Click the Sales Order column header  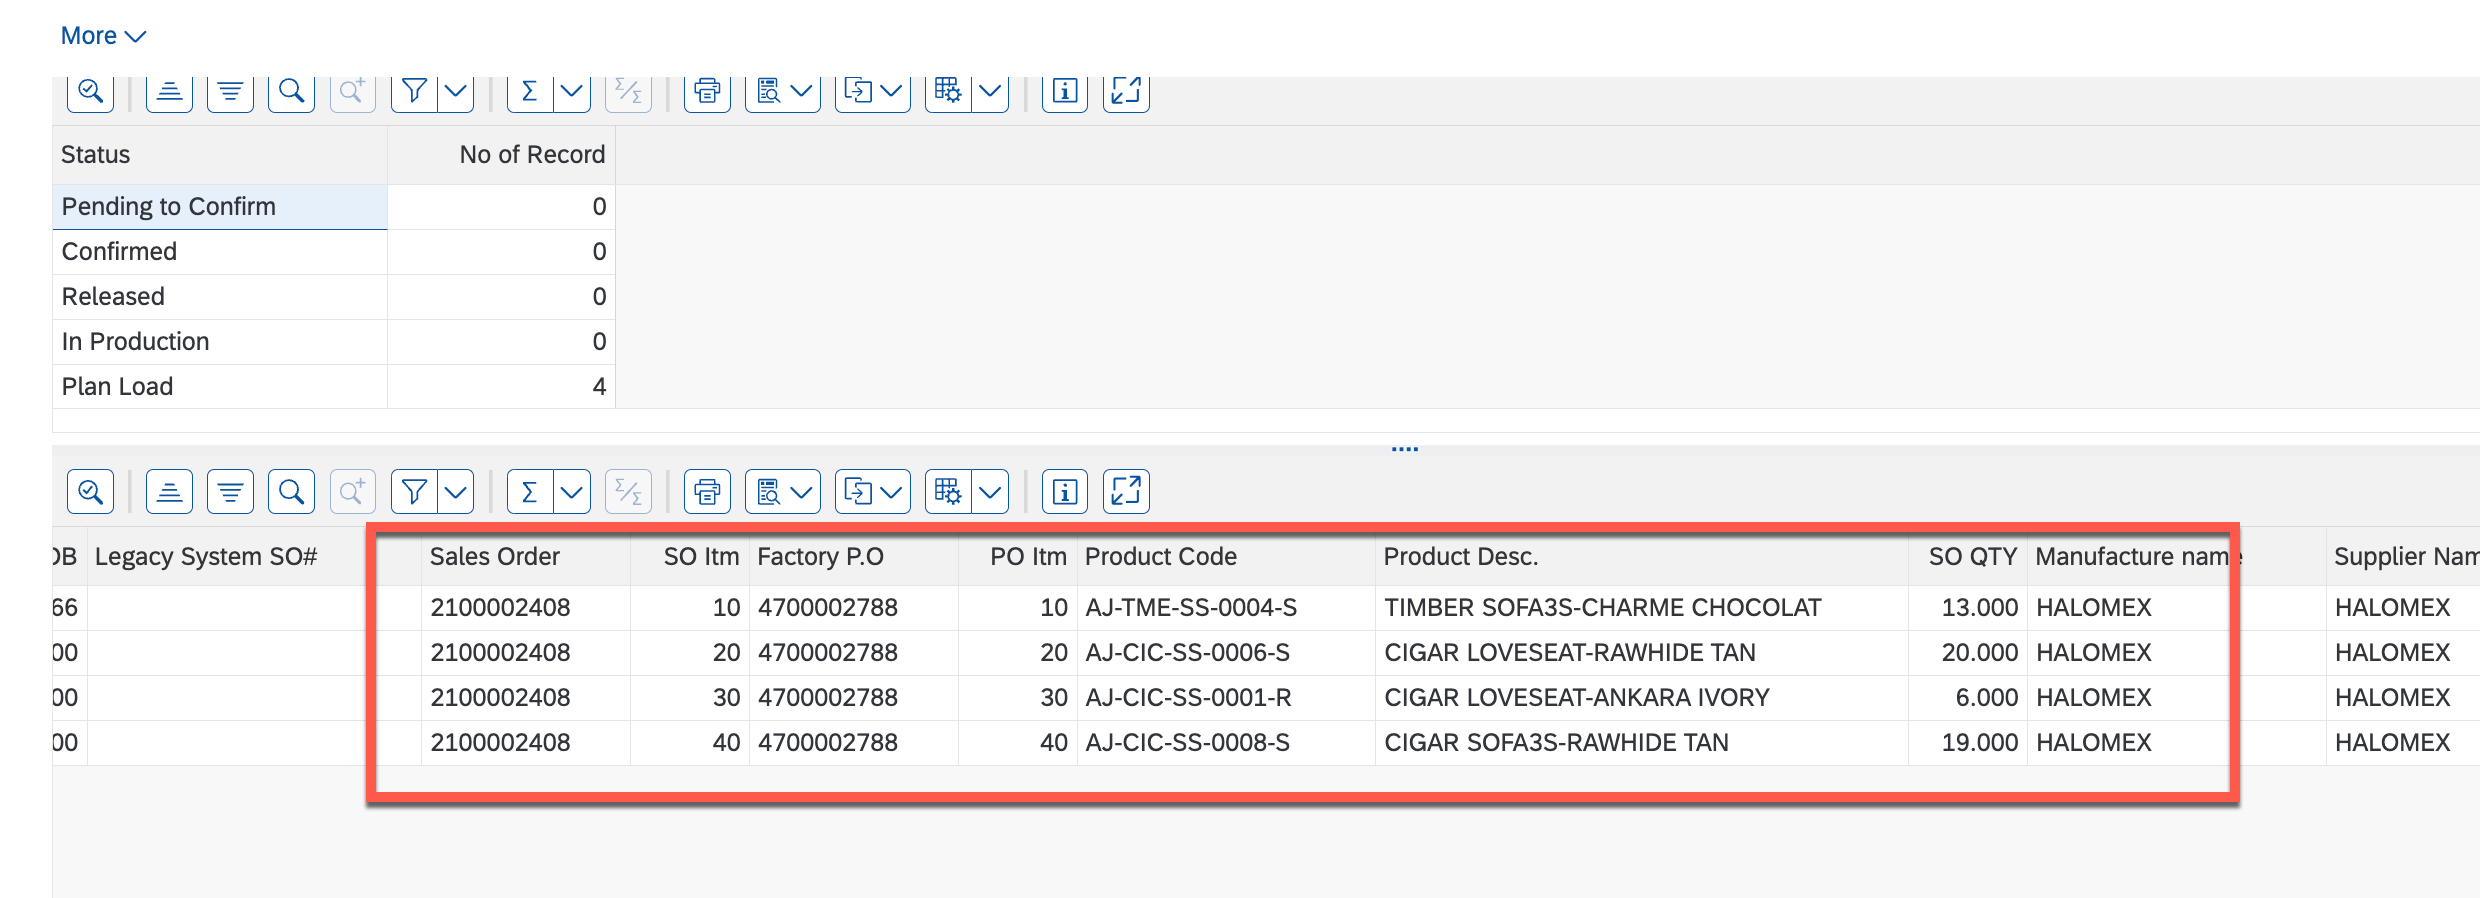pyautogui.click(x=495, y=557)
